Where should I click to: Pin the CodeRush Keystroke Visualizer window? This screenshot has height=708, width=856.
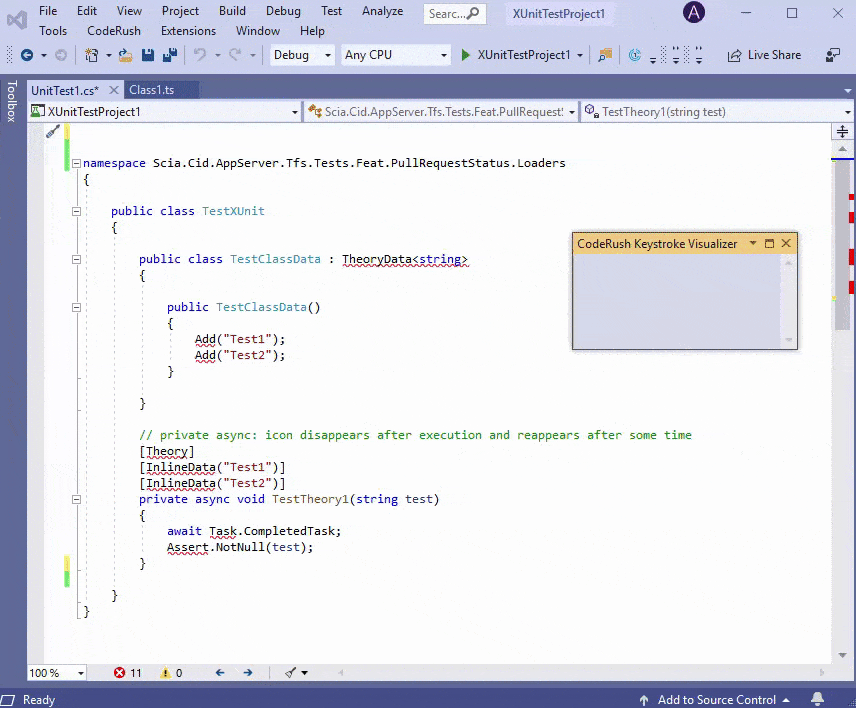(769, 243)
